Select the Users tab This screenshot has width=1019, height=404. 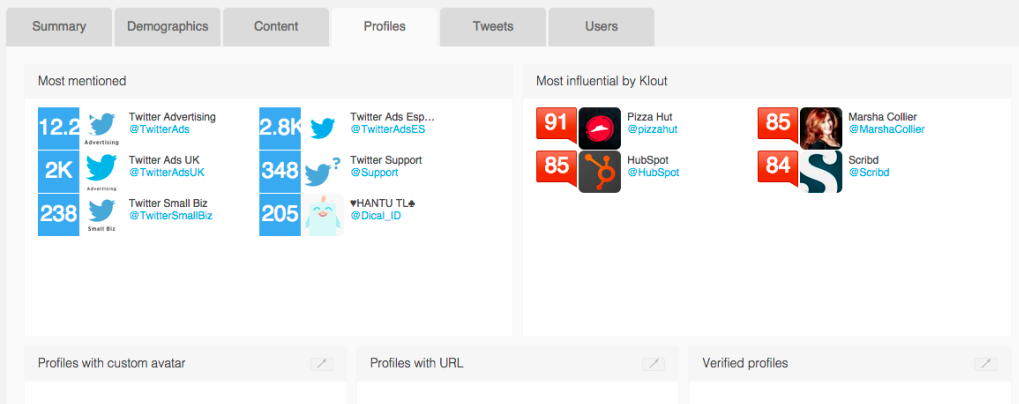point(601,27)
